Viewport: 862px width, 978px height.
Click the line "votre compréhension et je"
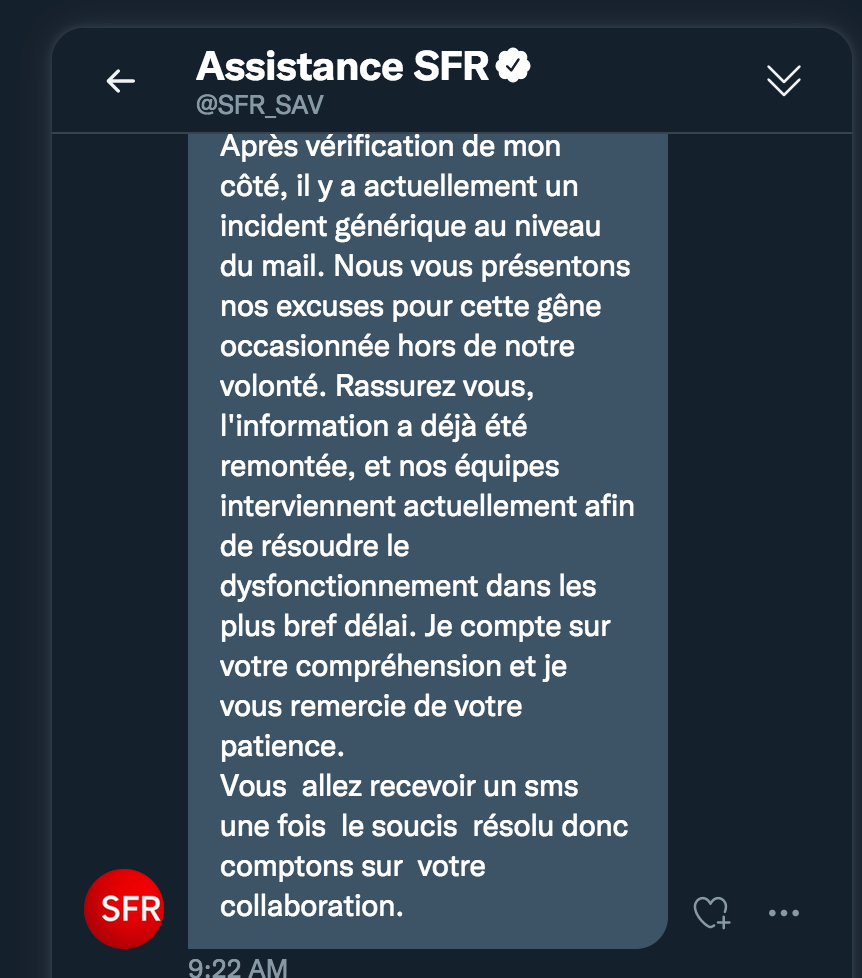[x=393, y=666]
